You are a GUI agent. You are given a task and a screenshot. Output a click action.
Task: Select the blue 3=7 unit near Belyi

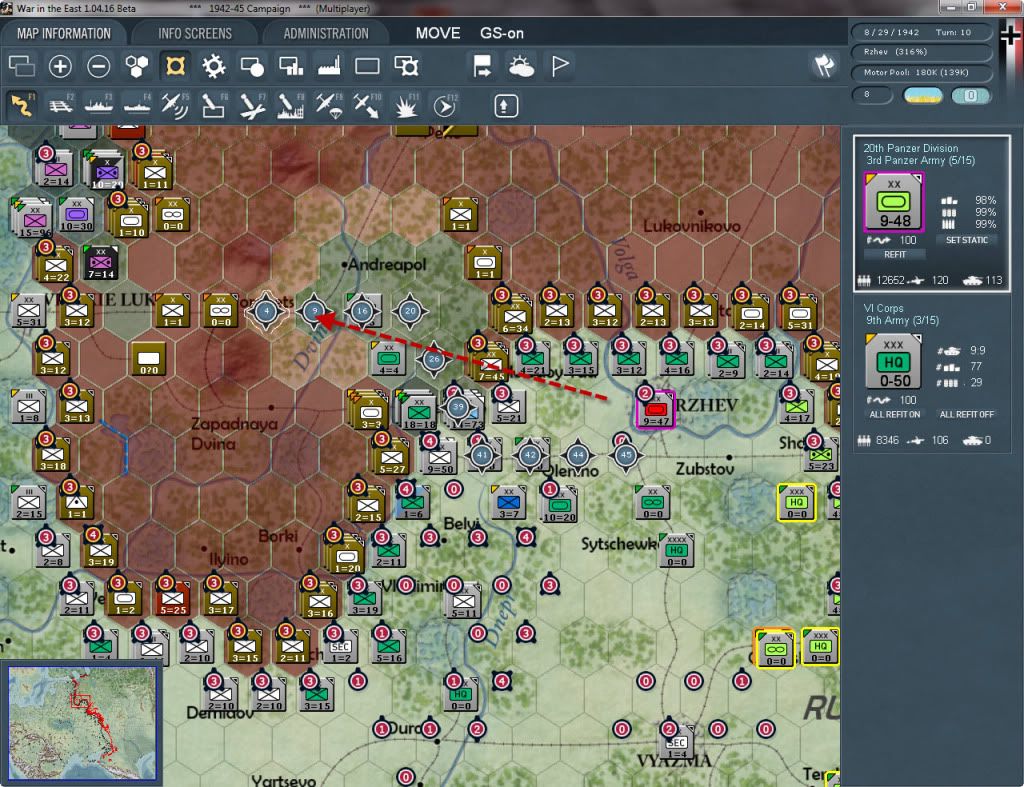click(x=509, y=503)
